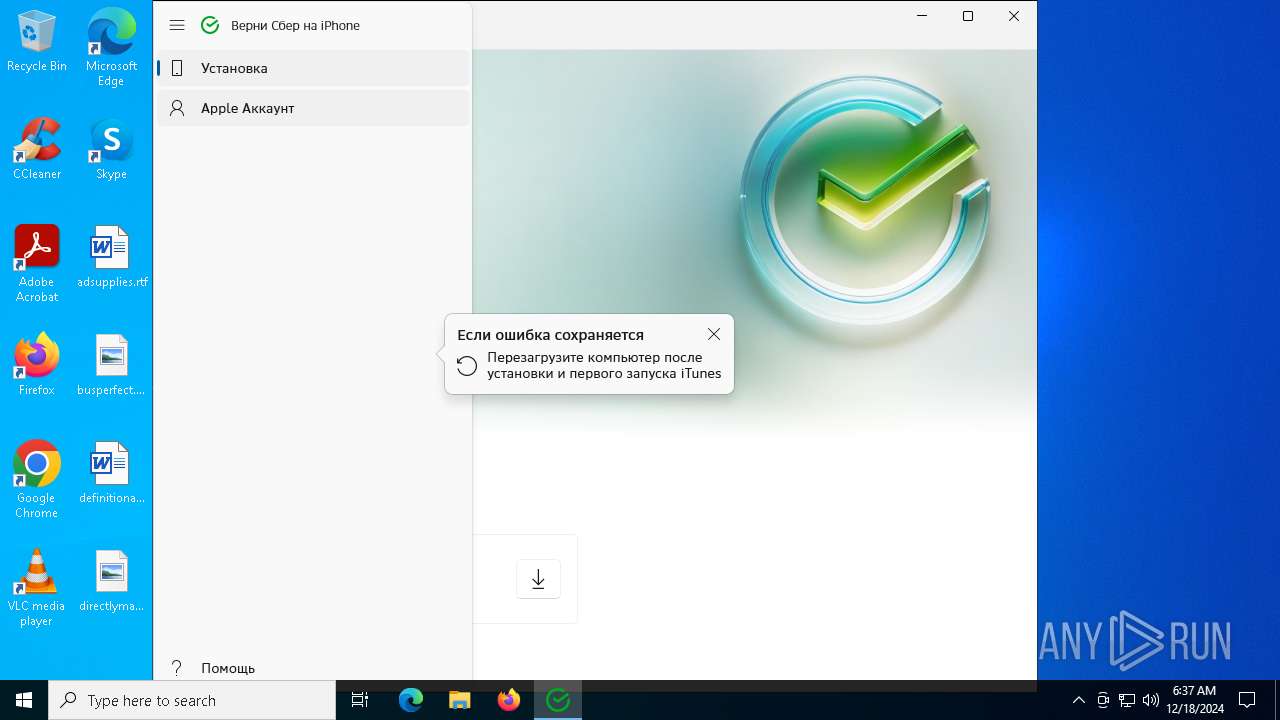
Task: Select the directlyma... image file on desktop
Action: [x=111, y=582]
